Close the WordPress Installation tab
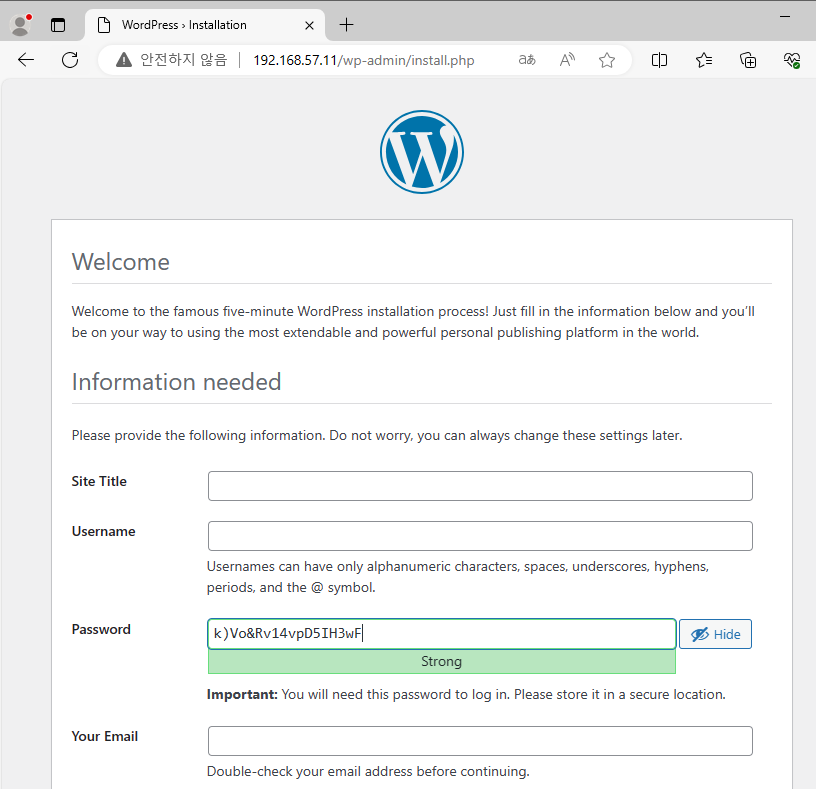This screenshot has height=789, width=816. click(x=309, y=25)
